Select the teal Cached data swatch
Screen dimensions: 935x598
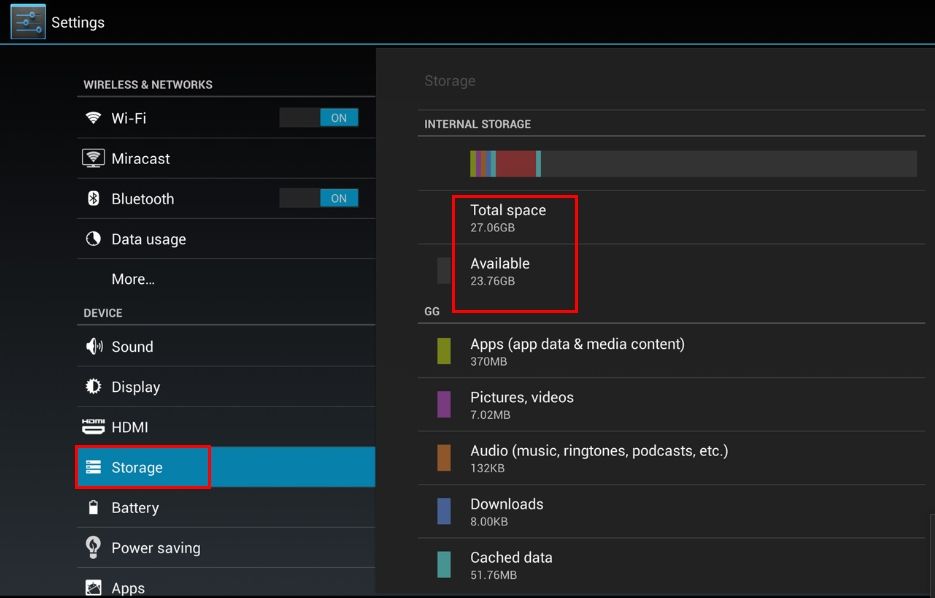point(444,565)
